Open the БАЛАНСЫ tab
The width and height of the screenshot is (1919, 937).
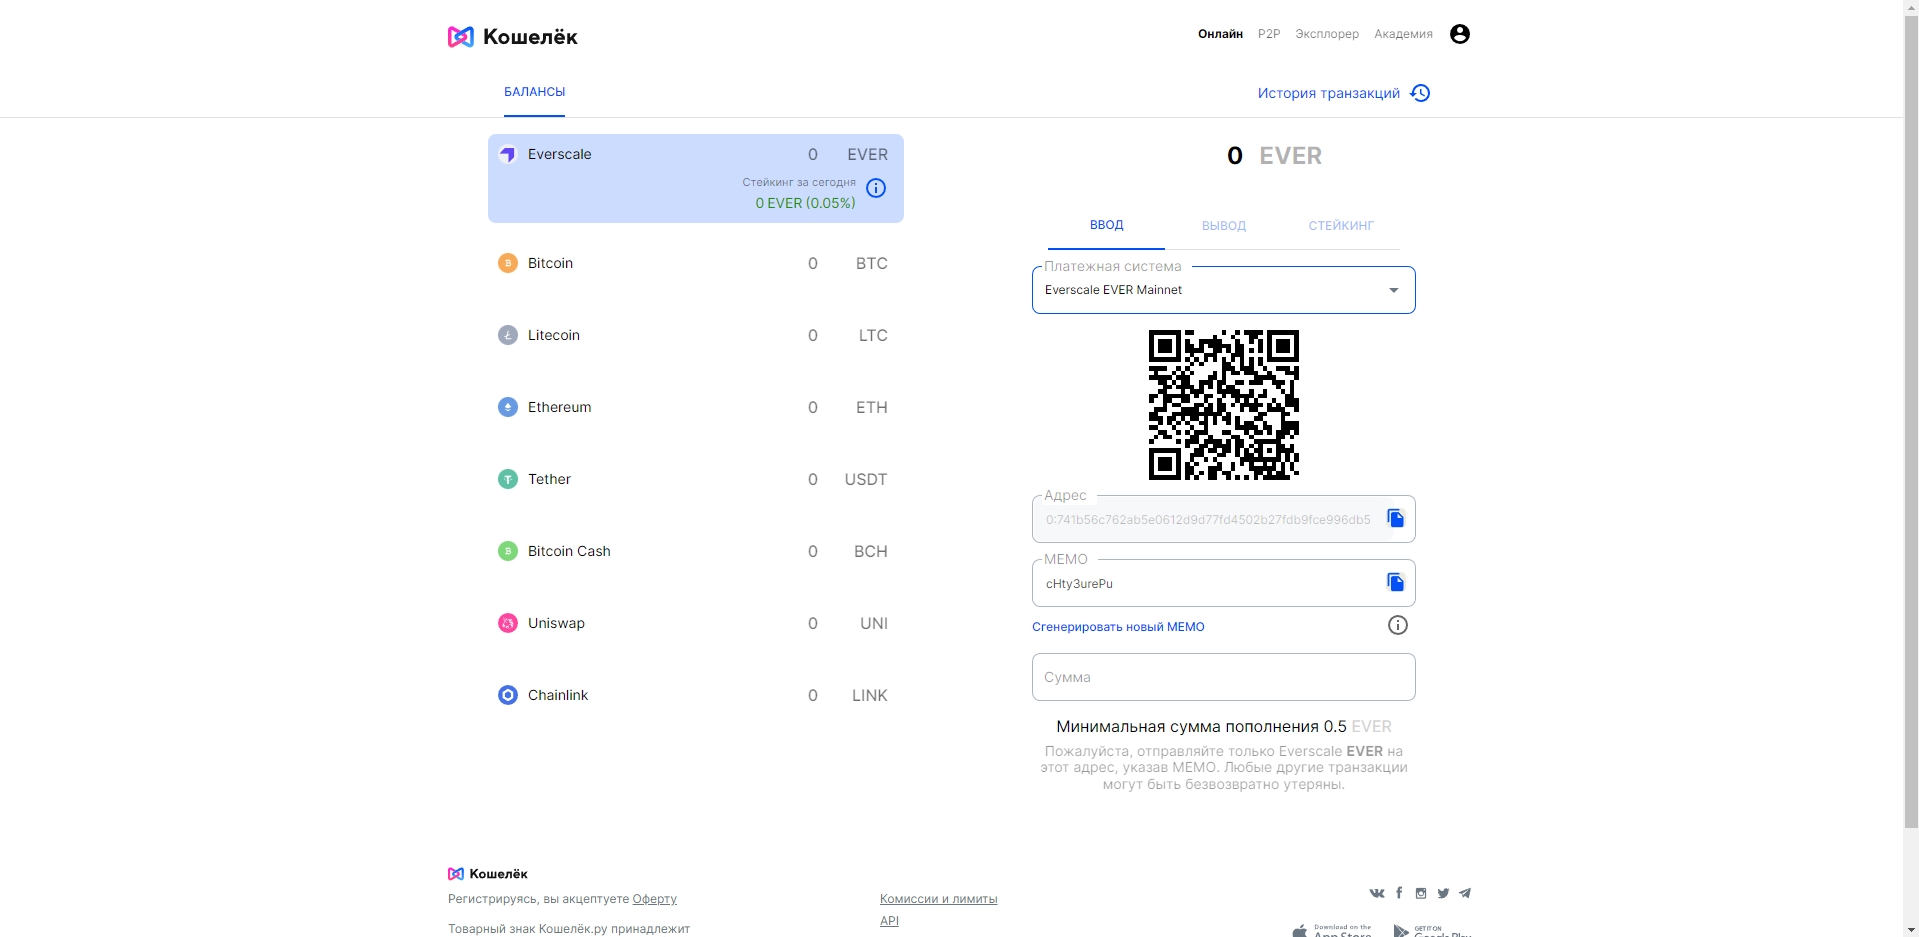(535, 92)
